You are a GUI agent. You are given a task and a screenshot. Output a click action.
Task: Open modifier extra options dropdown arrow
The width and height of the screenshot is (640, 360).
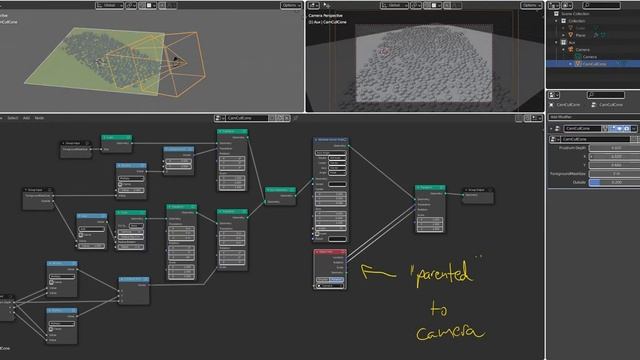[634, 129]
